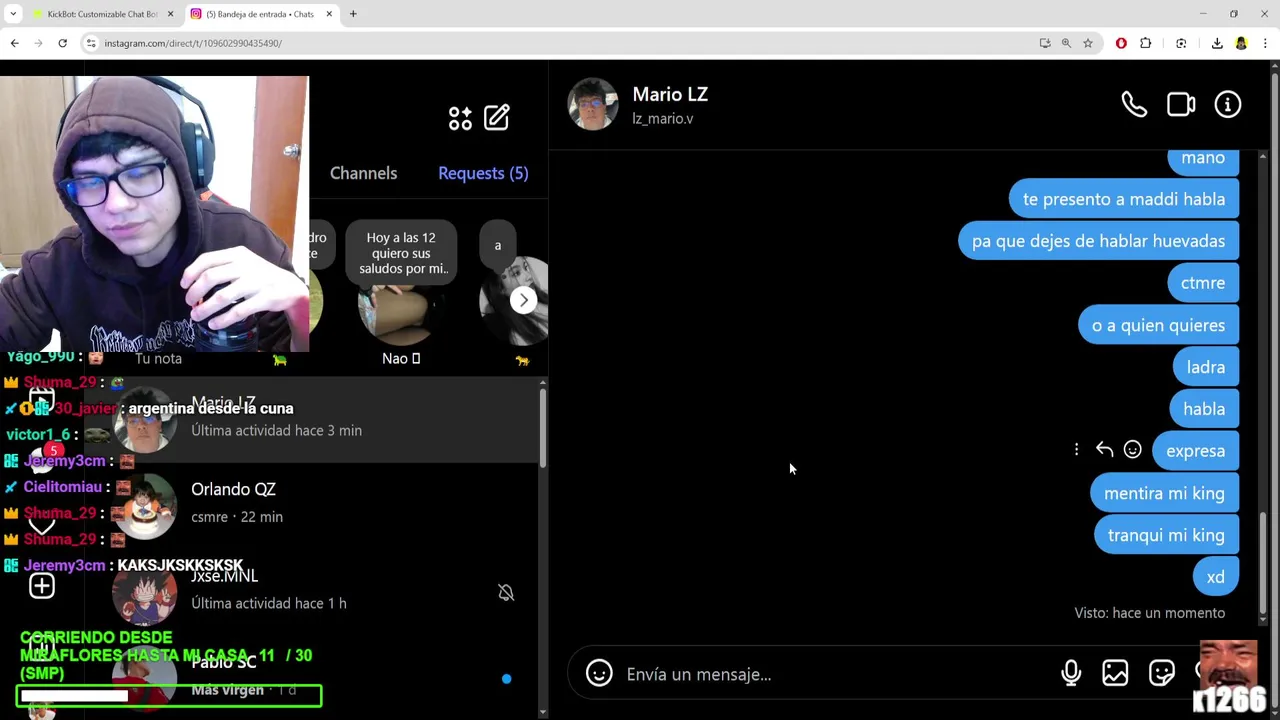Select the Bandeja de entrada Chats tab
The image size is (1280, 720).
262,14
